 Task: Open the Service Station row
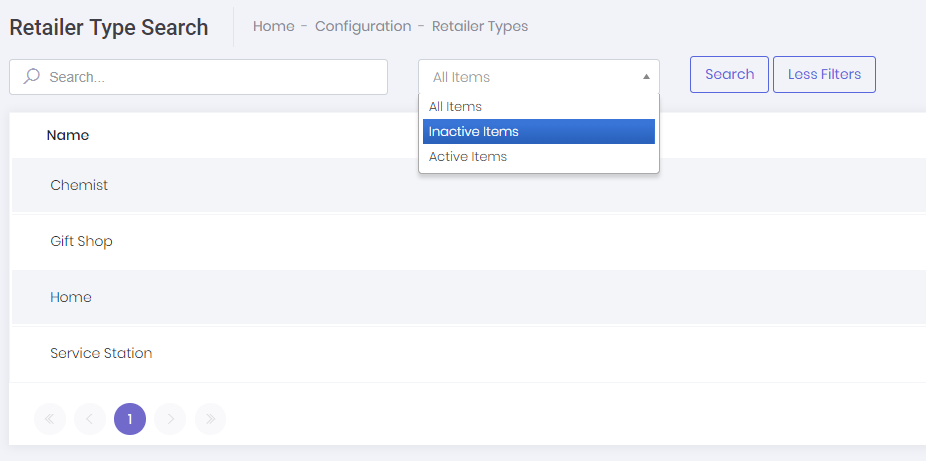tap(101, 353)
